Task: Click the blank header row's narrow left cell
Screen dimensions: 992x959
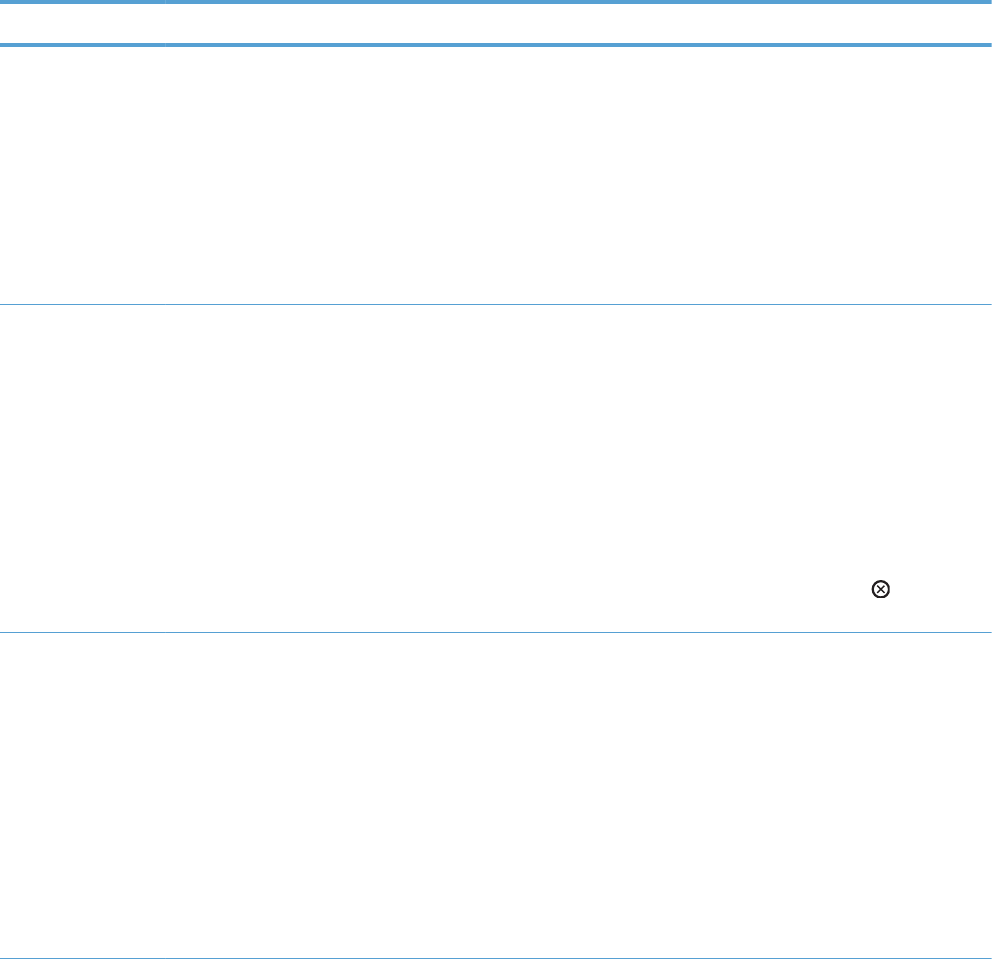Action: click(82, 24)
